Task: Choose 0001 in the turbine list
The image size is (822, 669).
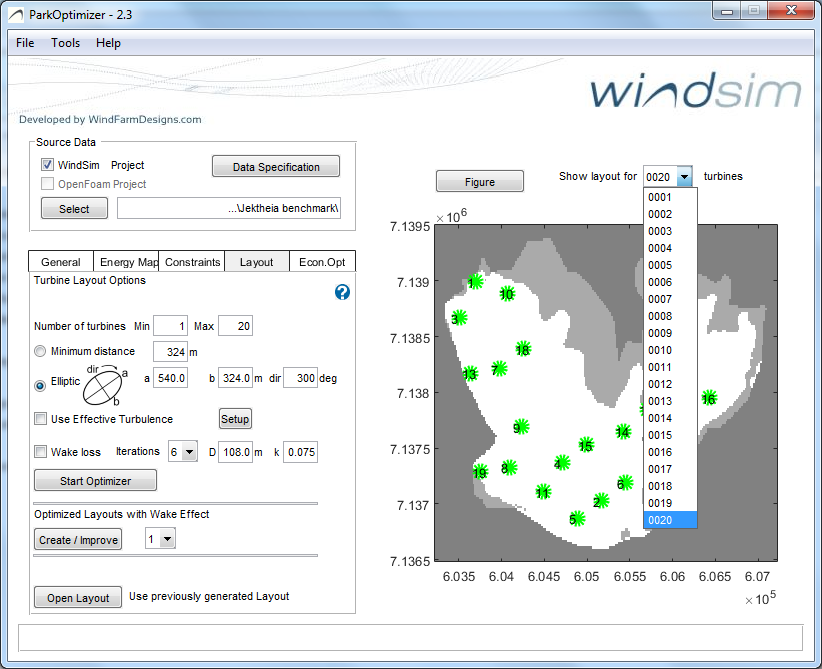Action: [670, 197]
